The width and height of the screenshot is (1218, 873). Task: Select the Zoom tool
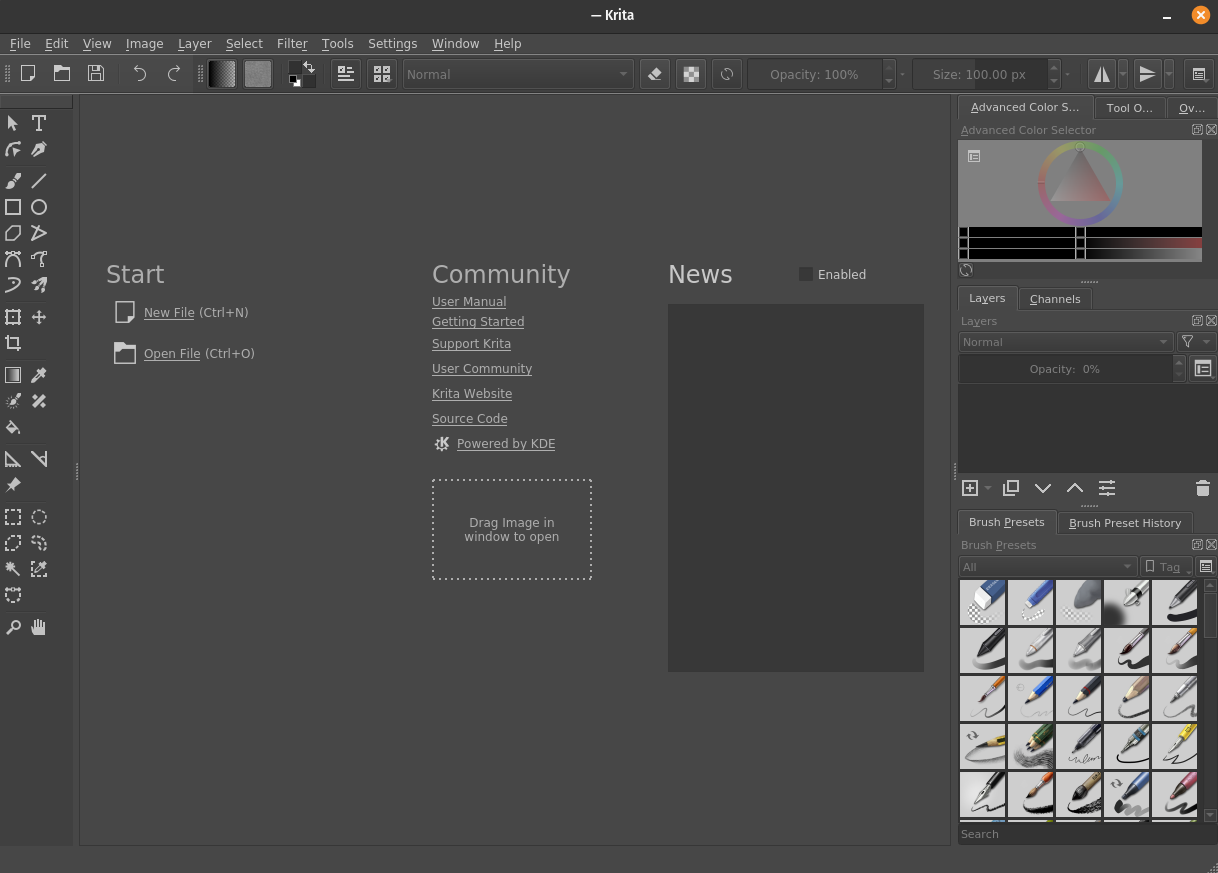[13, 627]
